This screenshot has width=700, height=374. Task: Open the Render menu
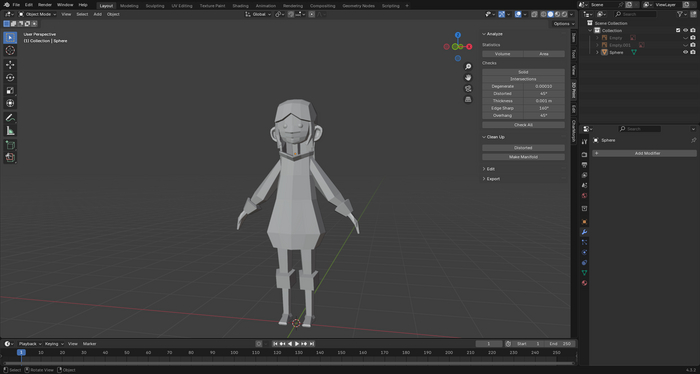tap(45, 5)
